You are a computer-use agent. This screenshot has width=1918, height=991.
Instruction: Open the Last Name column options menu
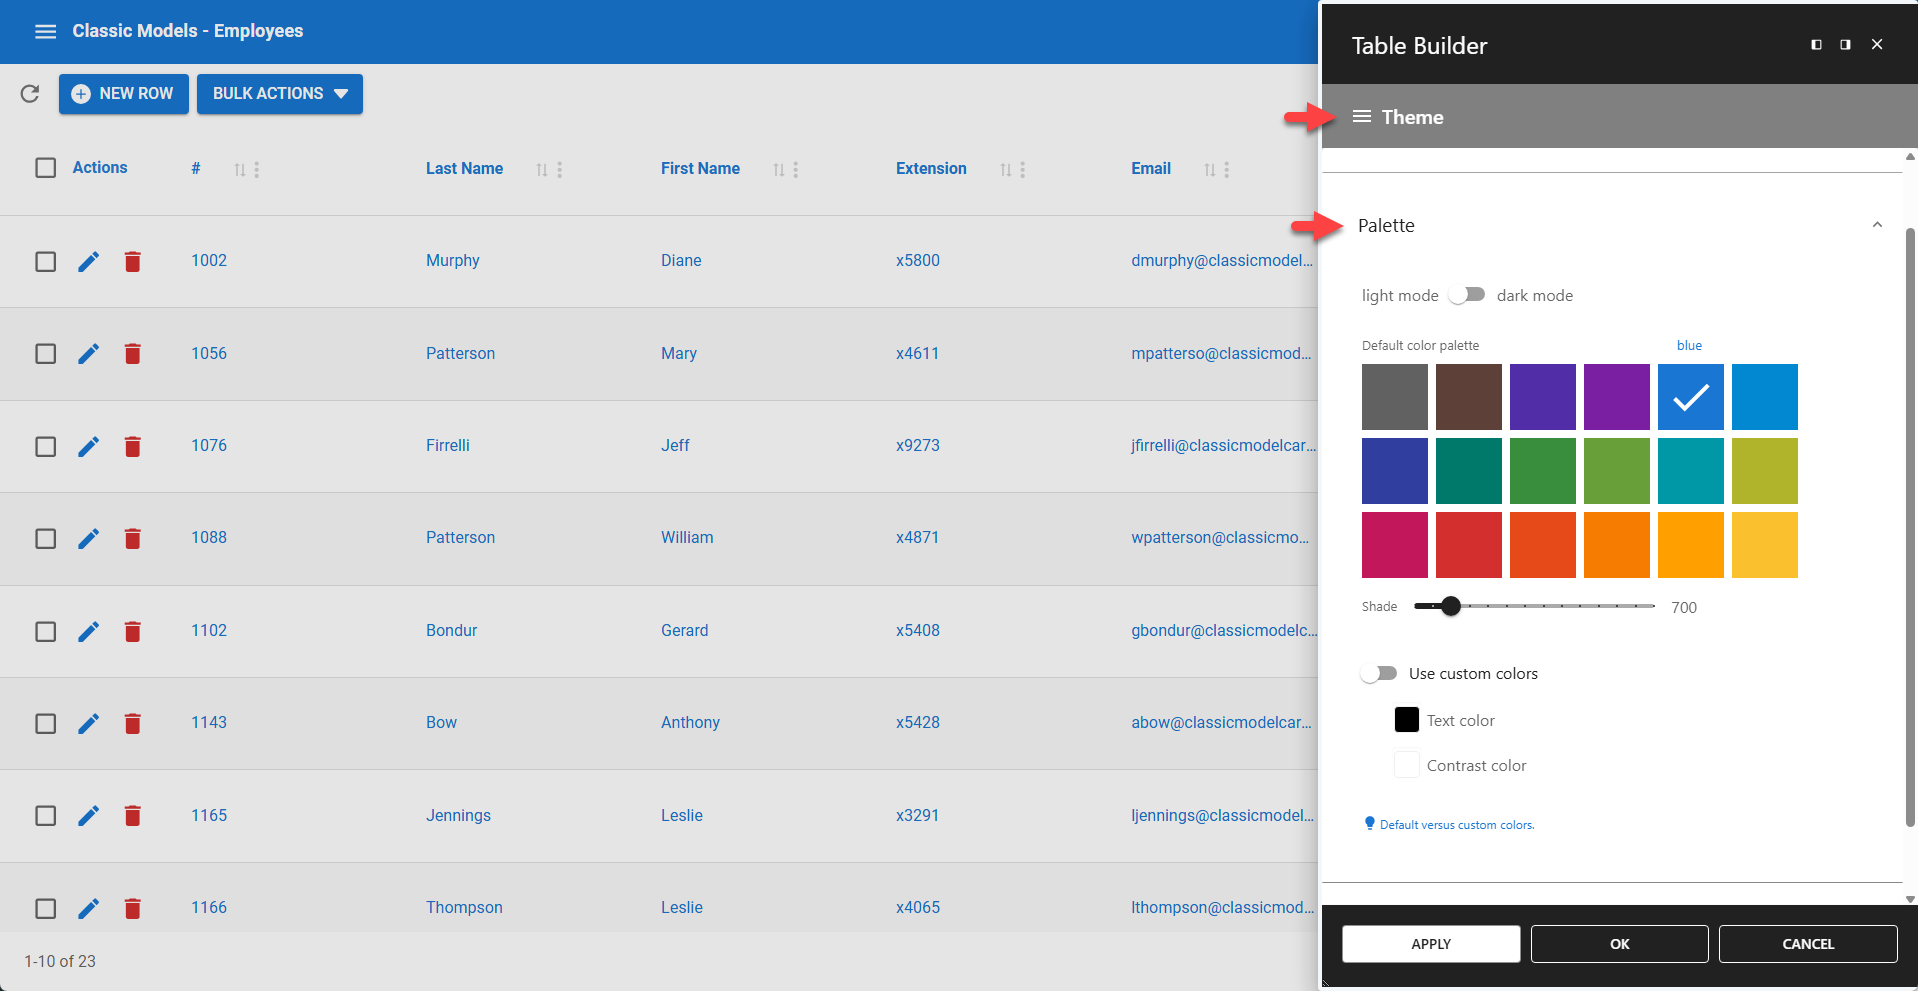559,169
